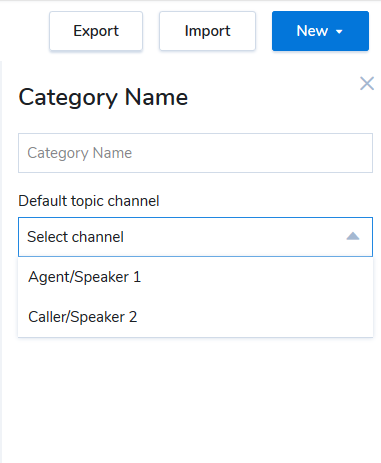Open the Import dialog
The width and height of the screenshot is (381, 463).
pos(207,31)
